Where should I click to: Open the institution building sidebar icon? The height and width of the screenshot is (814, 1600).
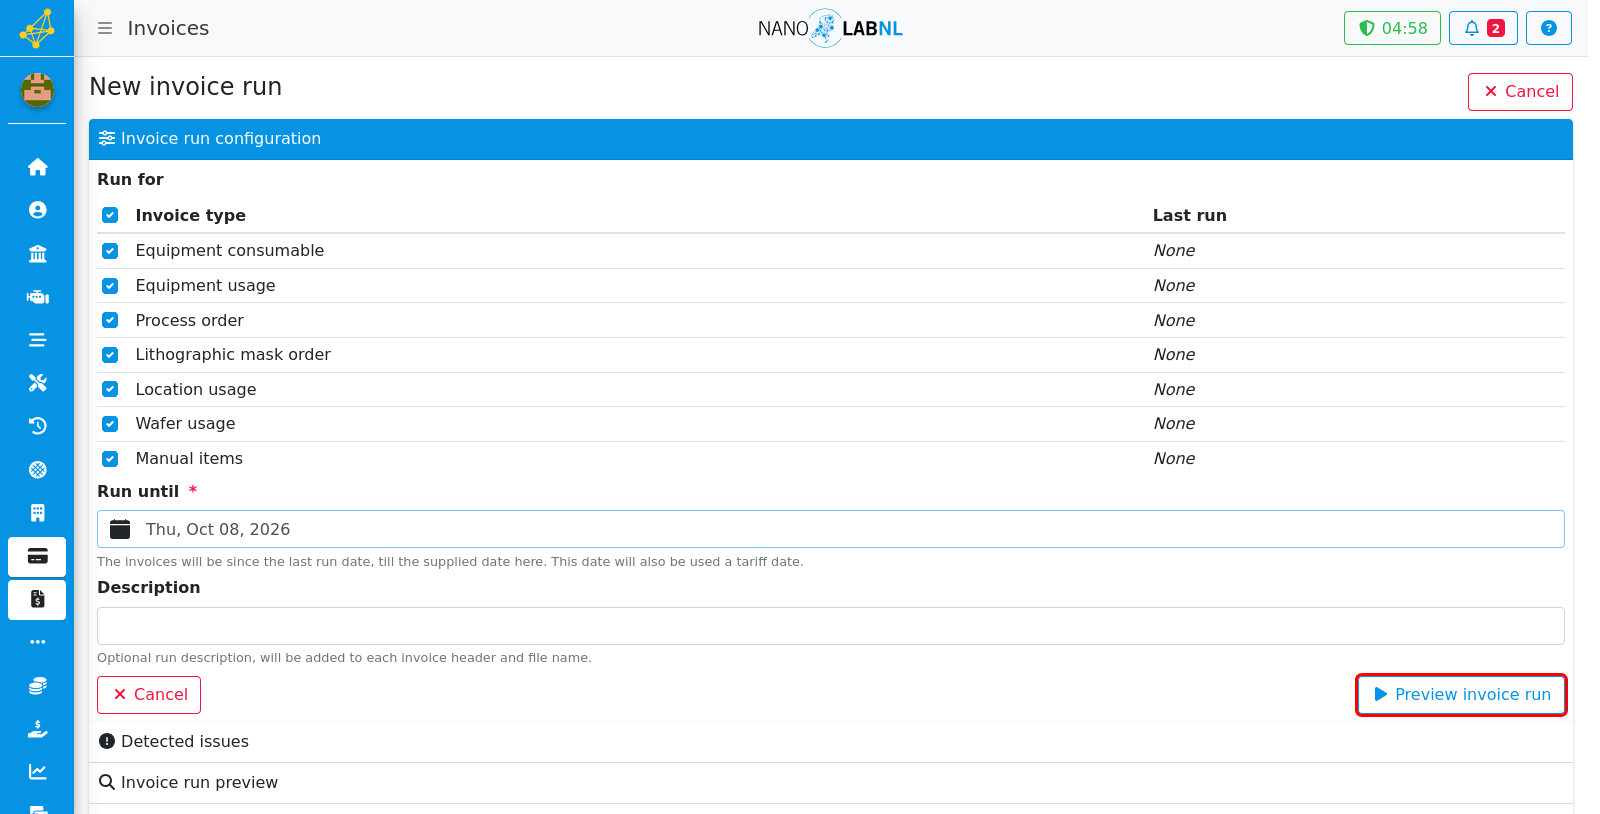pyautogui.click(x=37, y=254)
